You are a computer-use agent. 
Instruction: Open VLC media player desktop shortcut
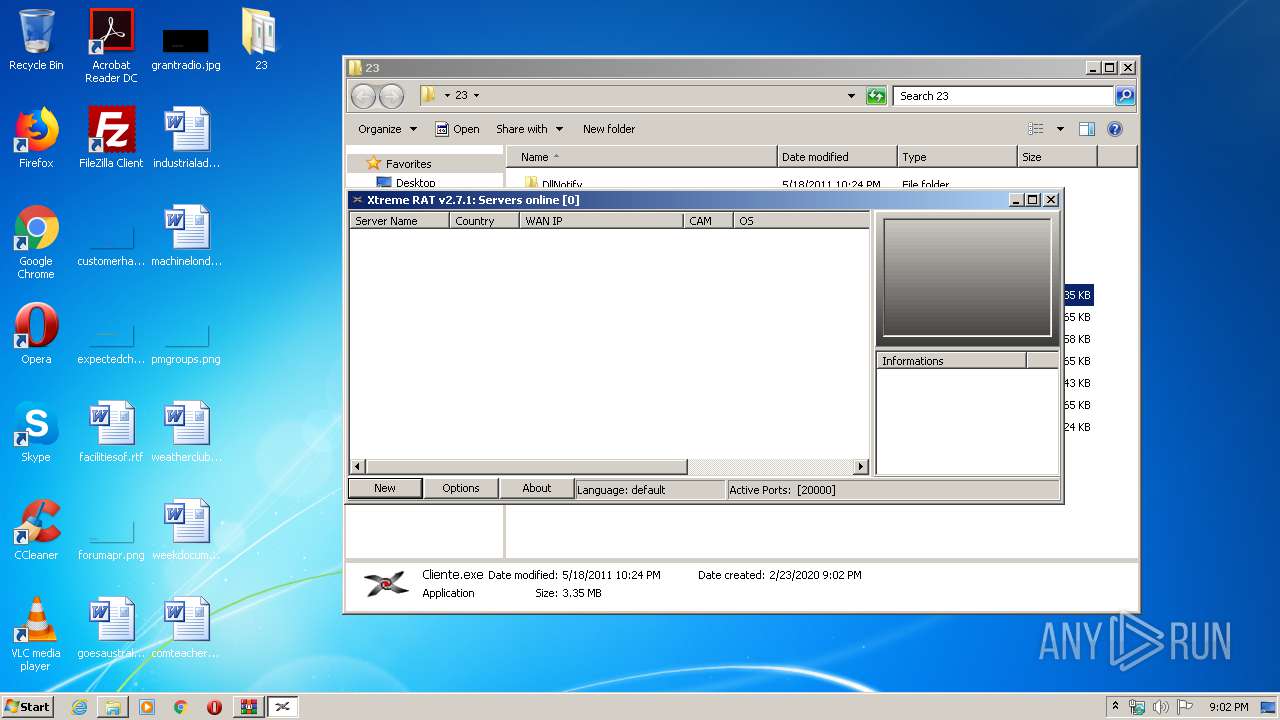point(36,634)
